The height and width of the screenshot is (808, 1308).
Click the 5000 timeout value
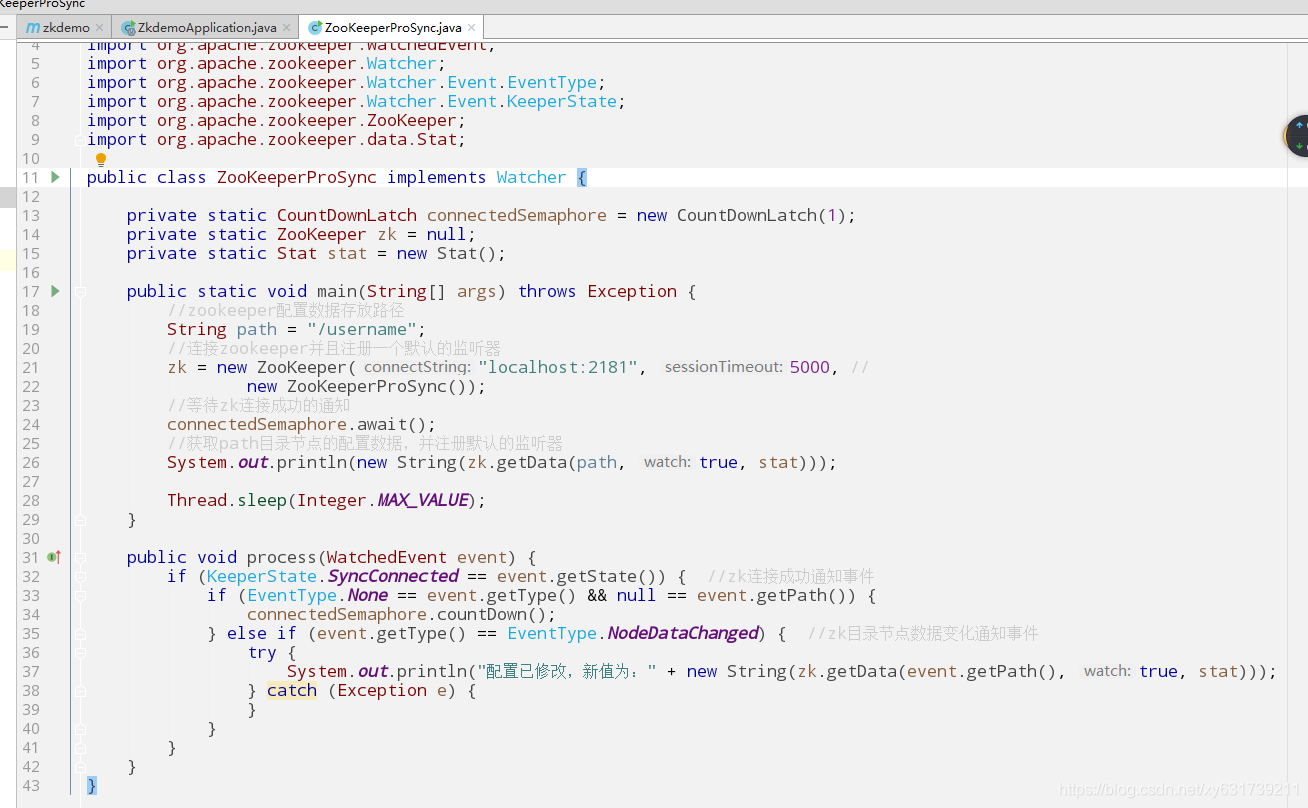click(810, 367)
